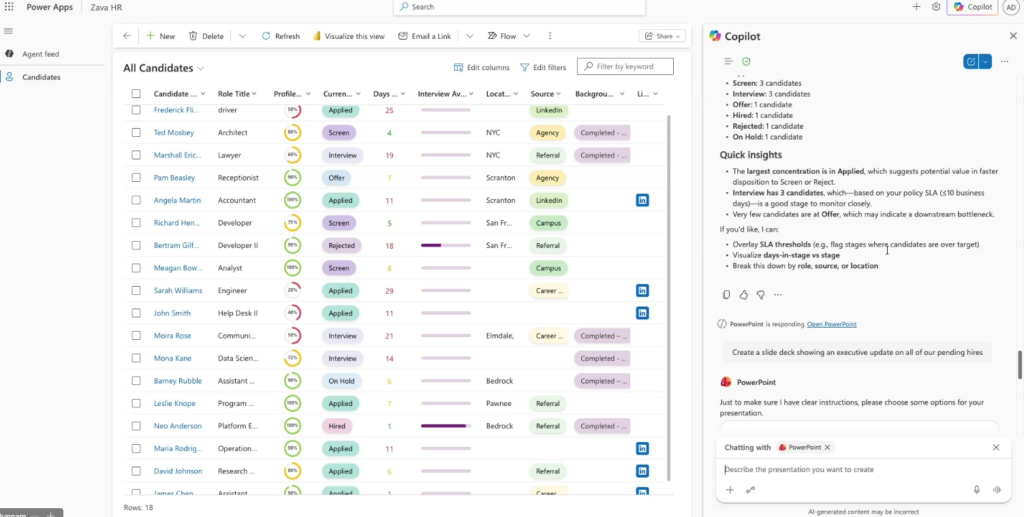Click the thumbs up icon in Copilot
This screenshot has height=517, width=1024.
point(743,295)
